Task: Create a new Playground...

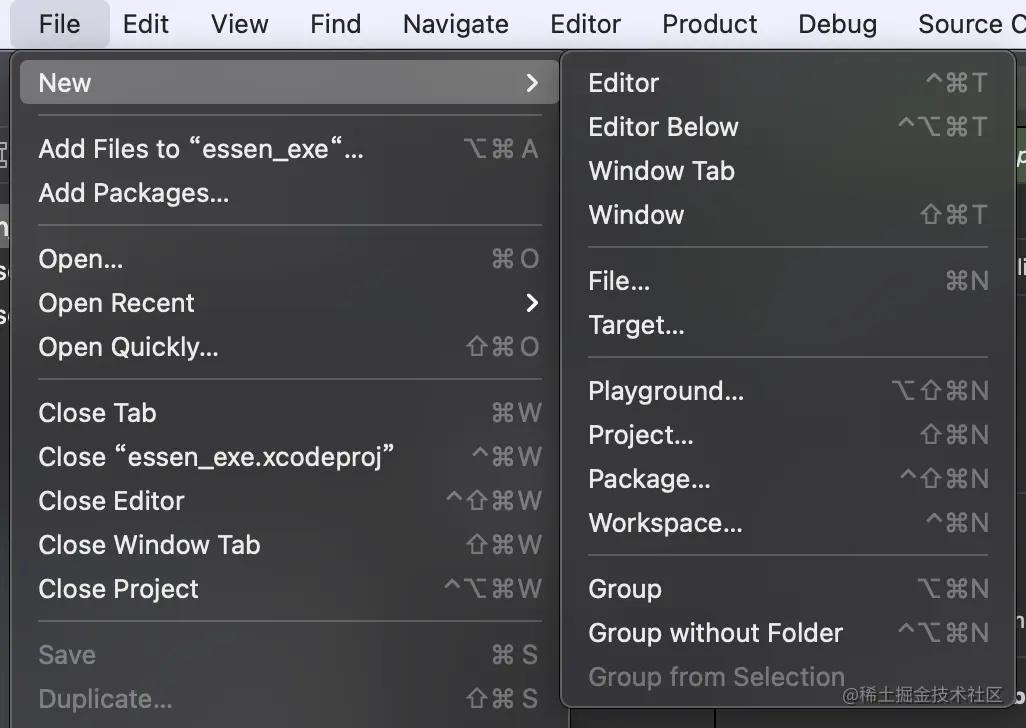Action: pyautogui.click(x=666, y=391)
